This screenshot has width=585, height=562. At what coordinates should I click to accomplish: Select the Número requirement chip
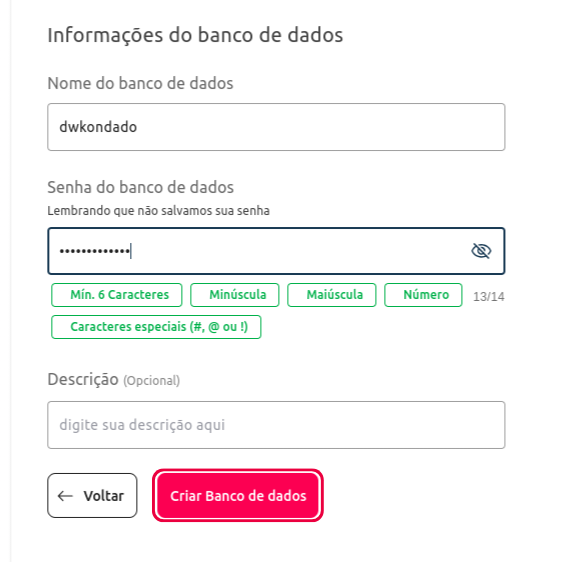(423, 295)
